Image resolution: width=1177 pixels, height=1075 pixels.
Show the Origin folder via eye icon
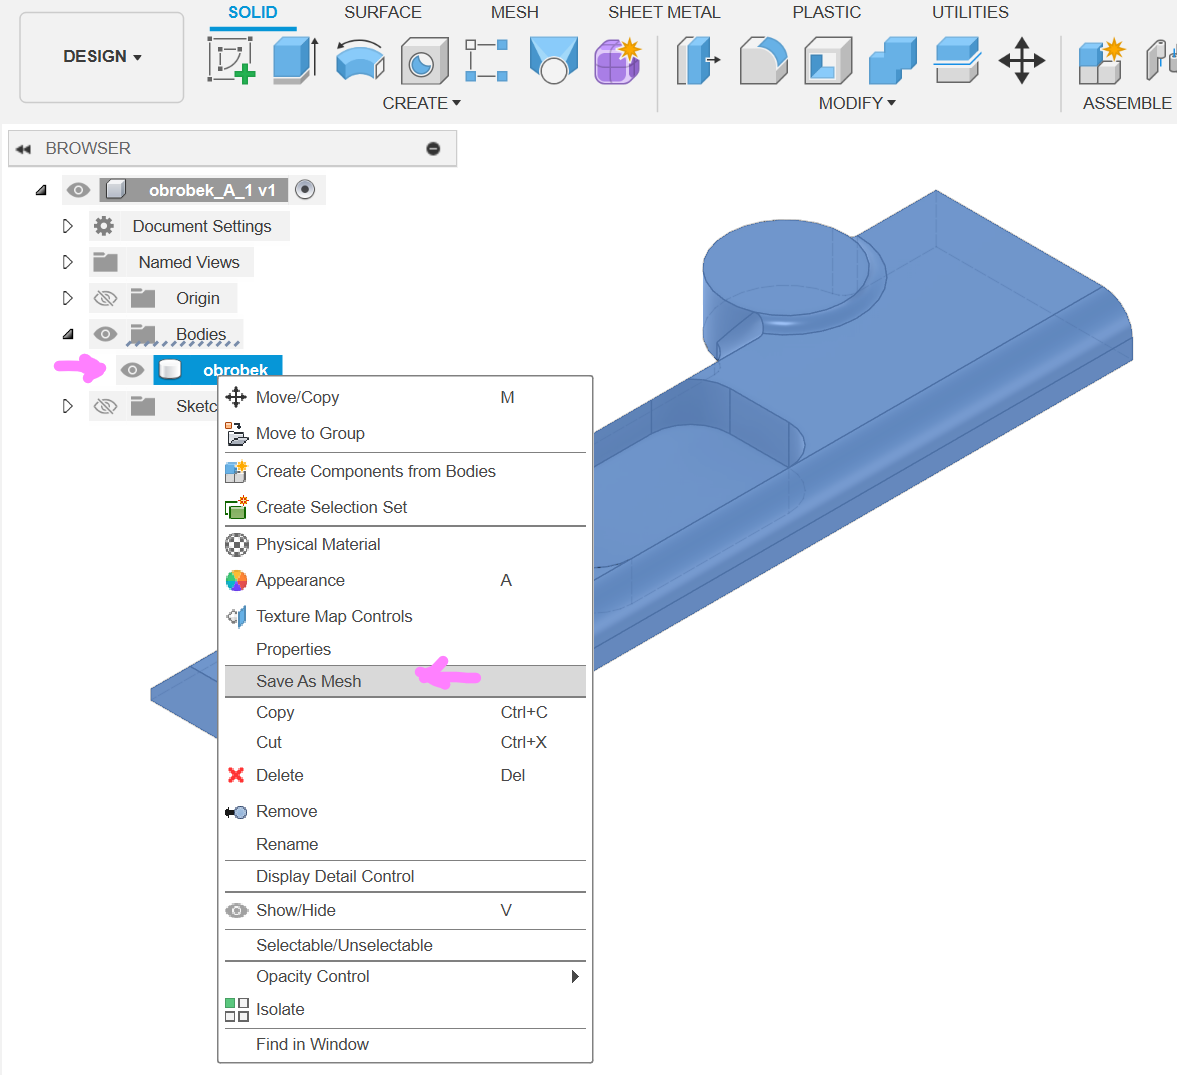click(x=105, y=298)
